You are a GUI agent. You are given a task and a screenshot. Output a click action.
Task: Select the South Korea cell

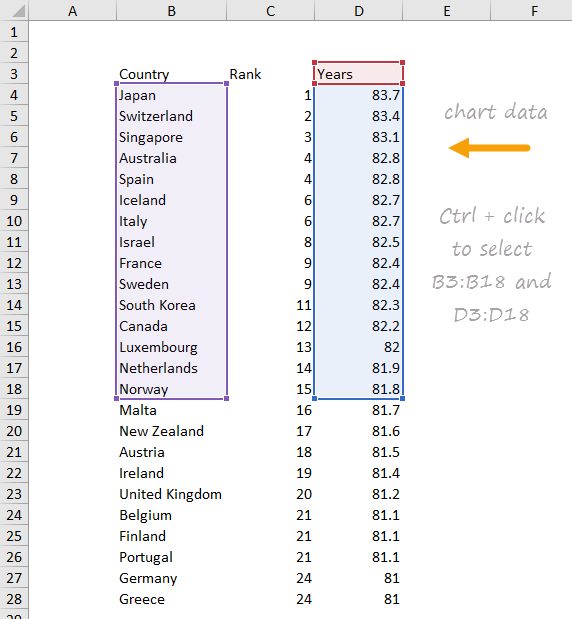pyautogui.click(x=171, y=305)
